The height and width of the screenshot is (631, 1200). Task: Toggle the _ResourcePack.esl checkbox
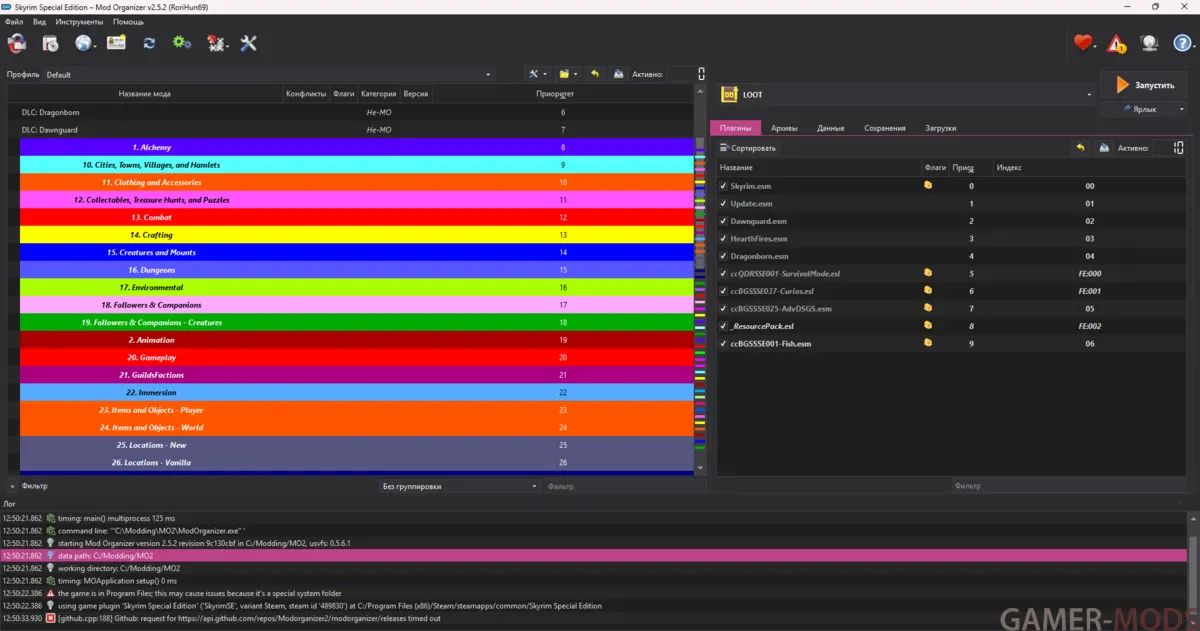(x=724, y=326)
